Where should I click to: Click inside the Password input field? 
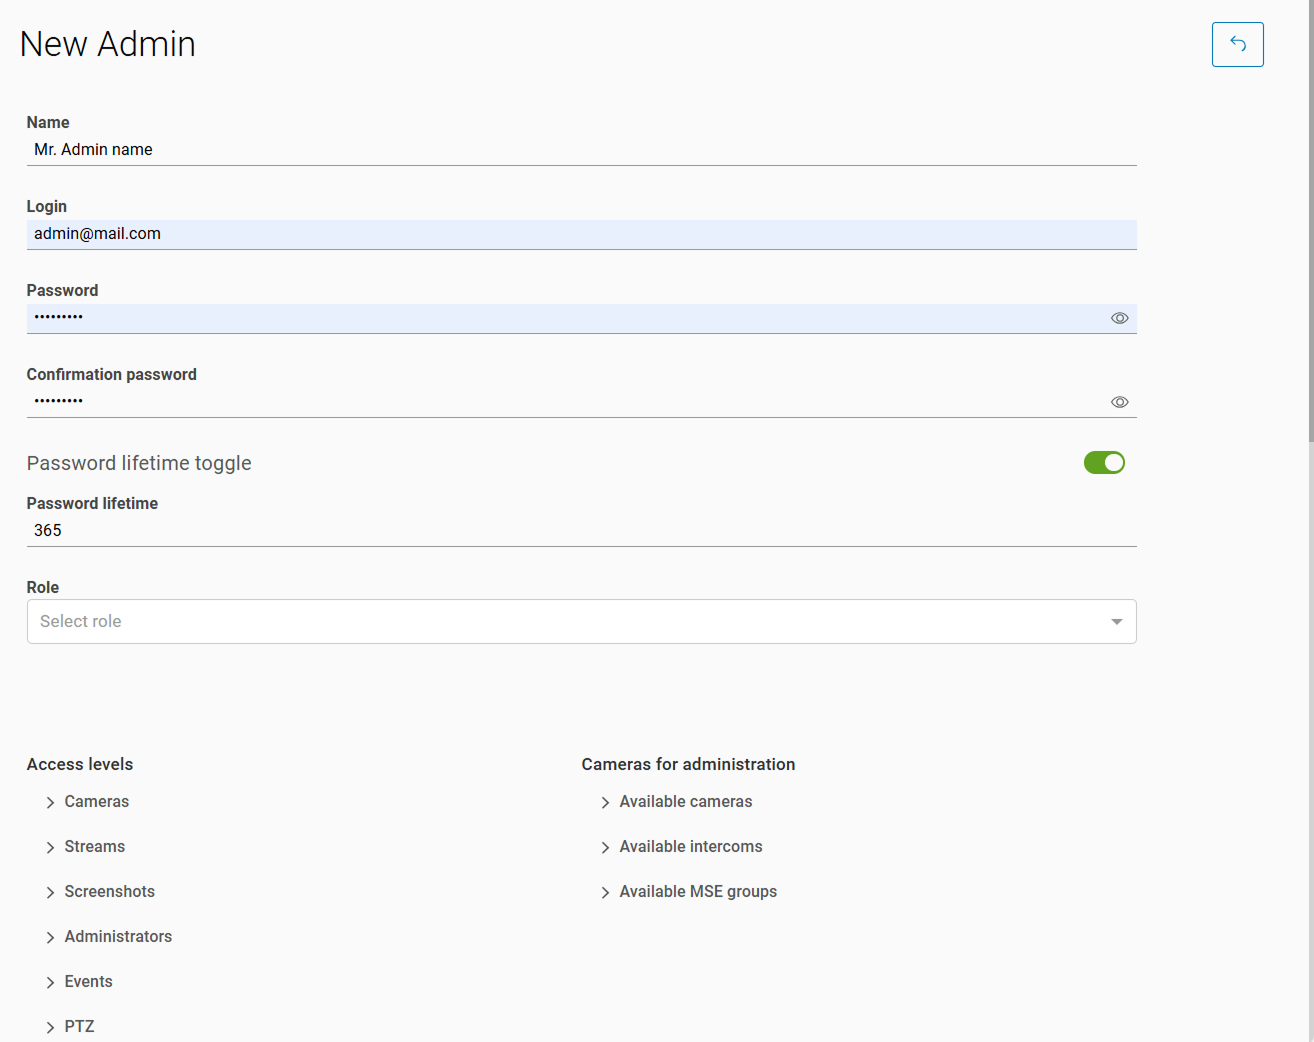(560, 318)
